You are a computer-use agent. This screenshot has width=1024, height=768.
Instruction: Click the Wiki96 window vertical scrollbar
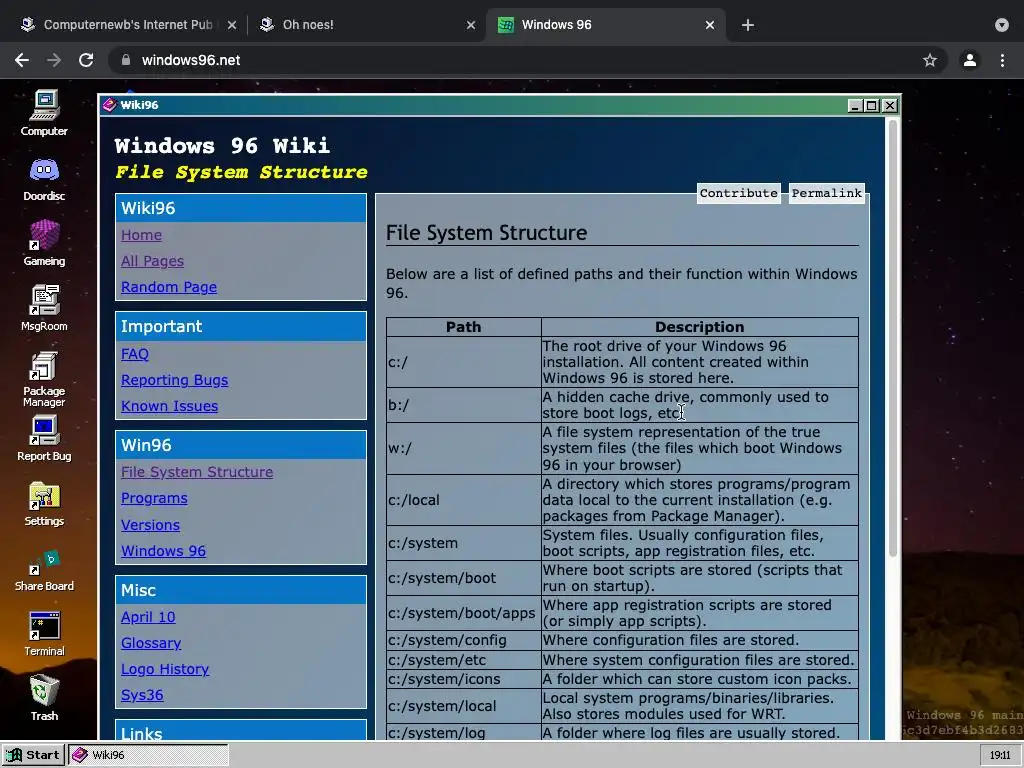[x=893, y=337]
